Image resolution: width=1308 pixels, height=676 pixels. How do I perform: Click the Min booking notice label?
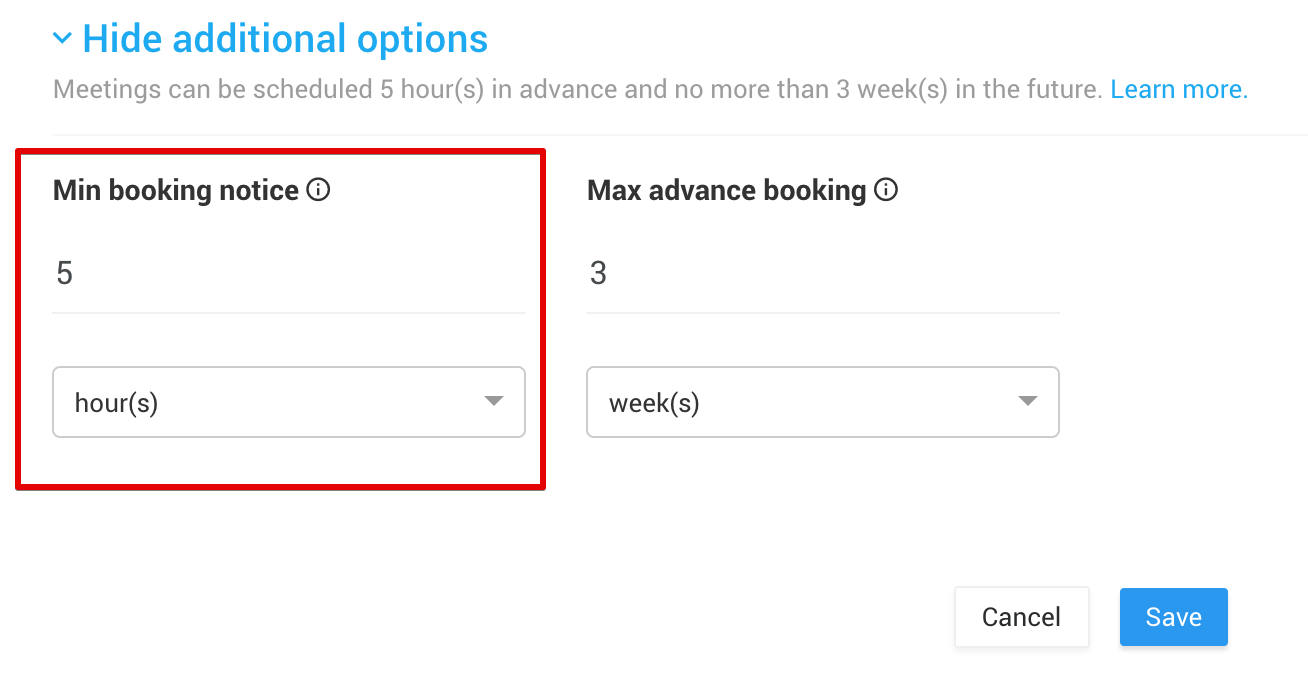pyautogui.click(x=176, y=190)
